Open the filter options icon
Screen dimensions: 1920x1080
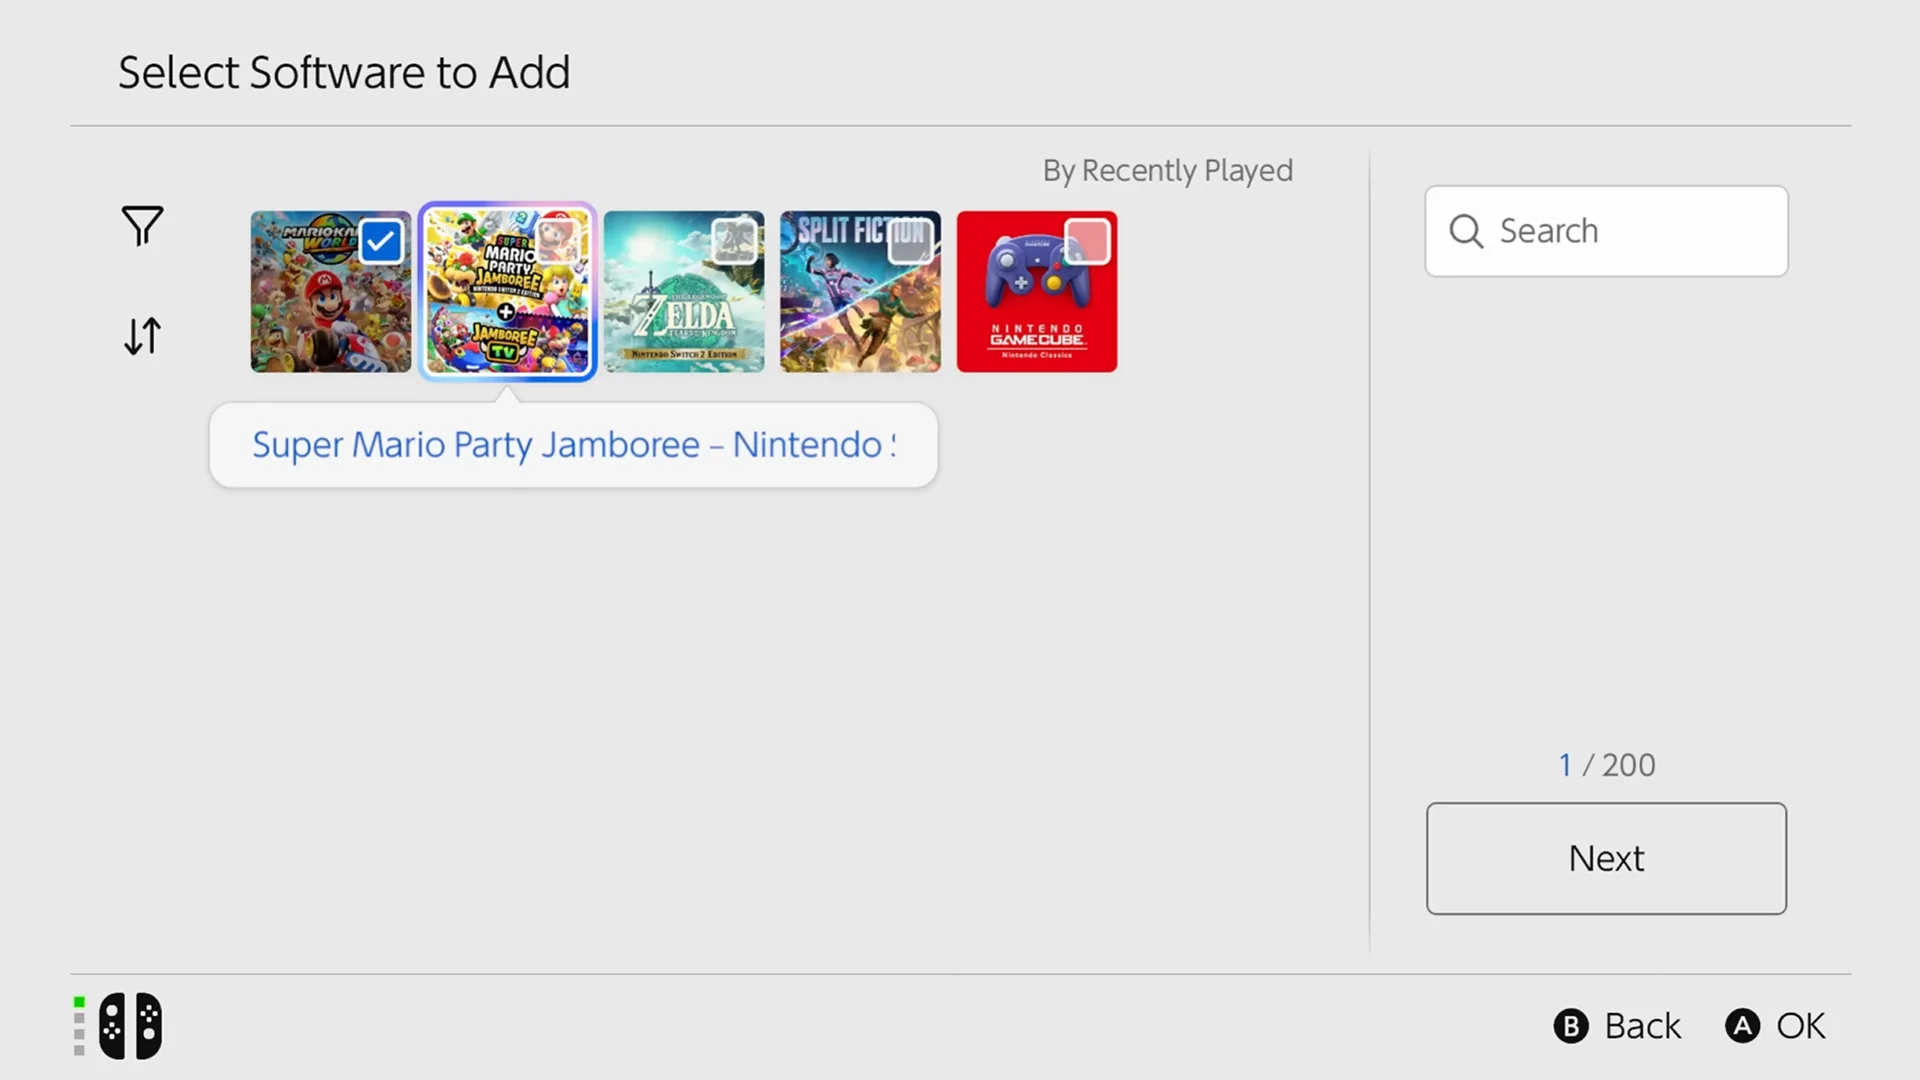tap(141, 227)
